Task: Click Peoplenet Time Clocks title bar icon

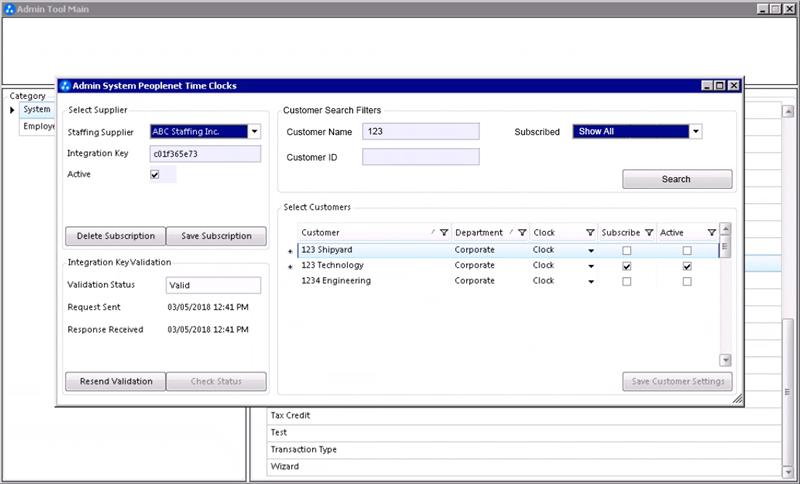Action: point(65,86)
